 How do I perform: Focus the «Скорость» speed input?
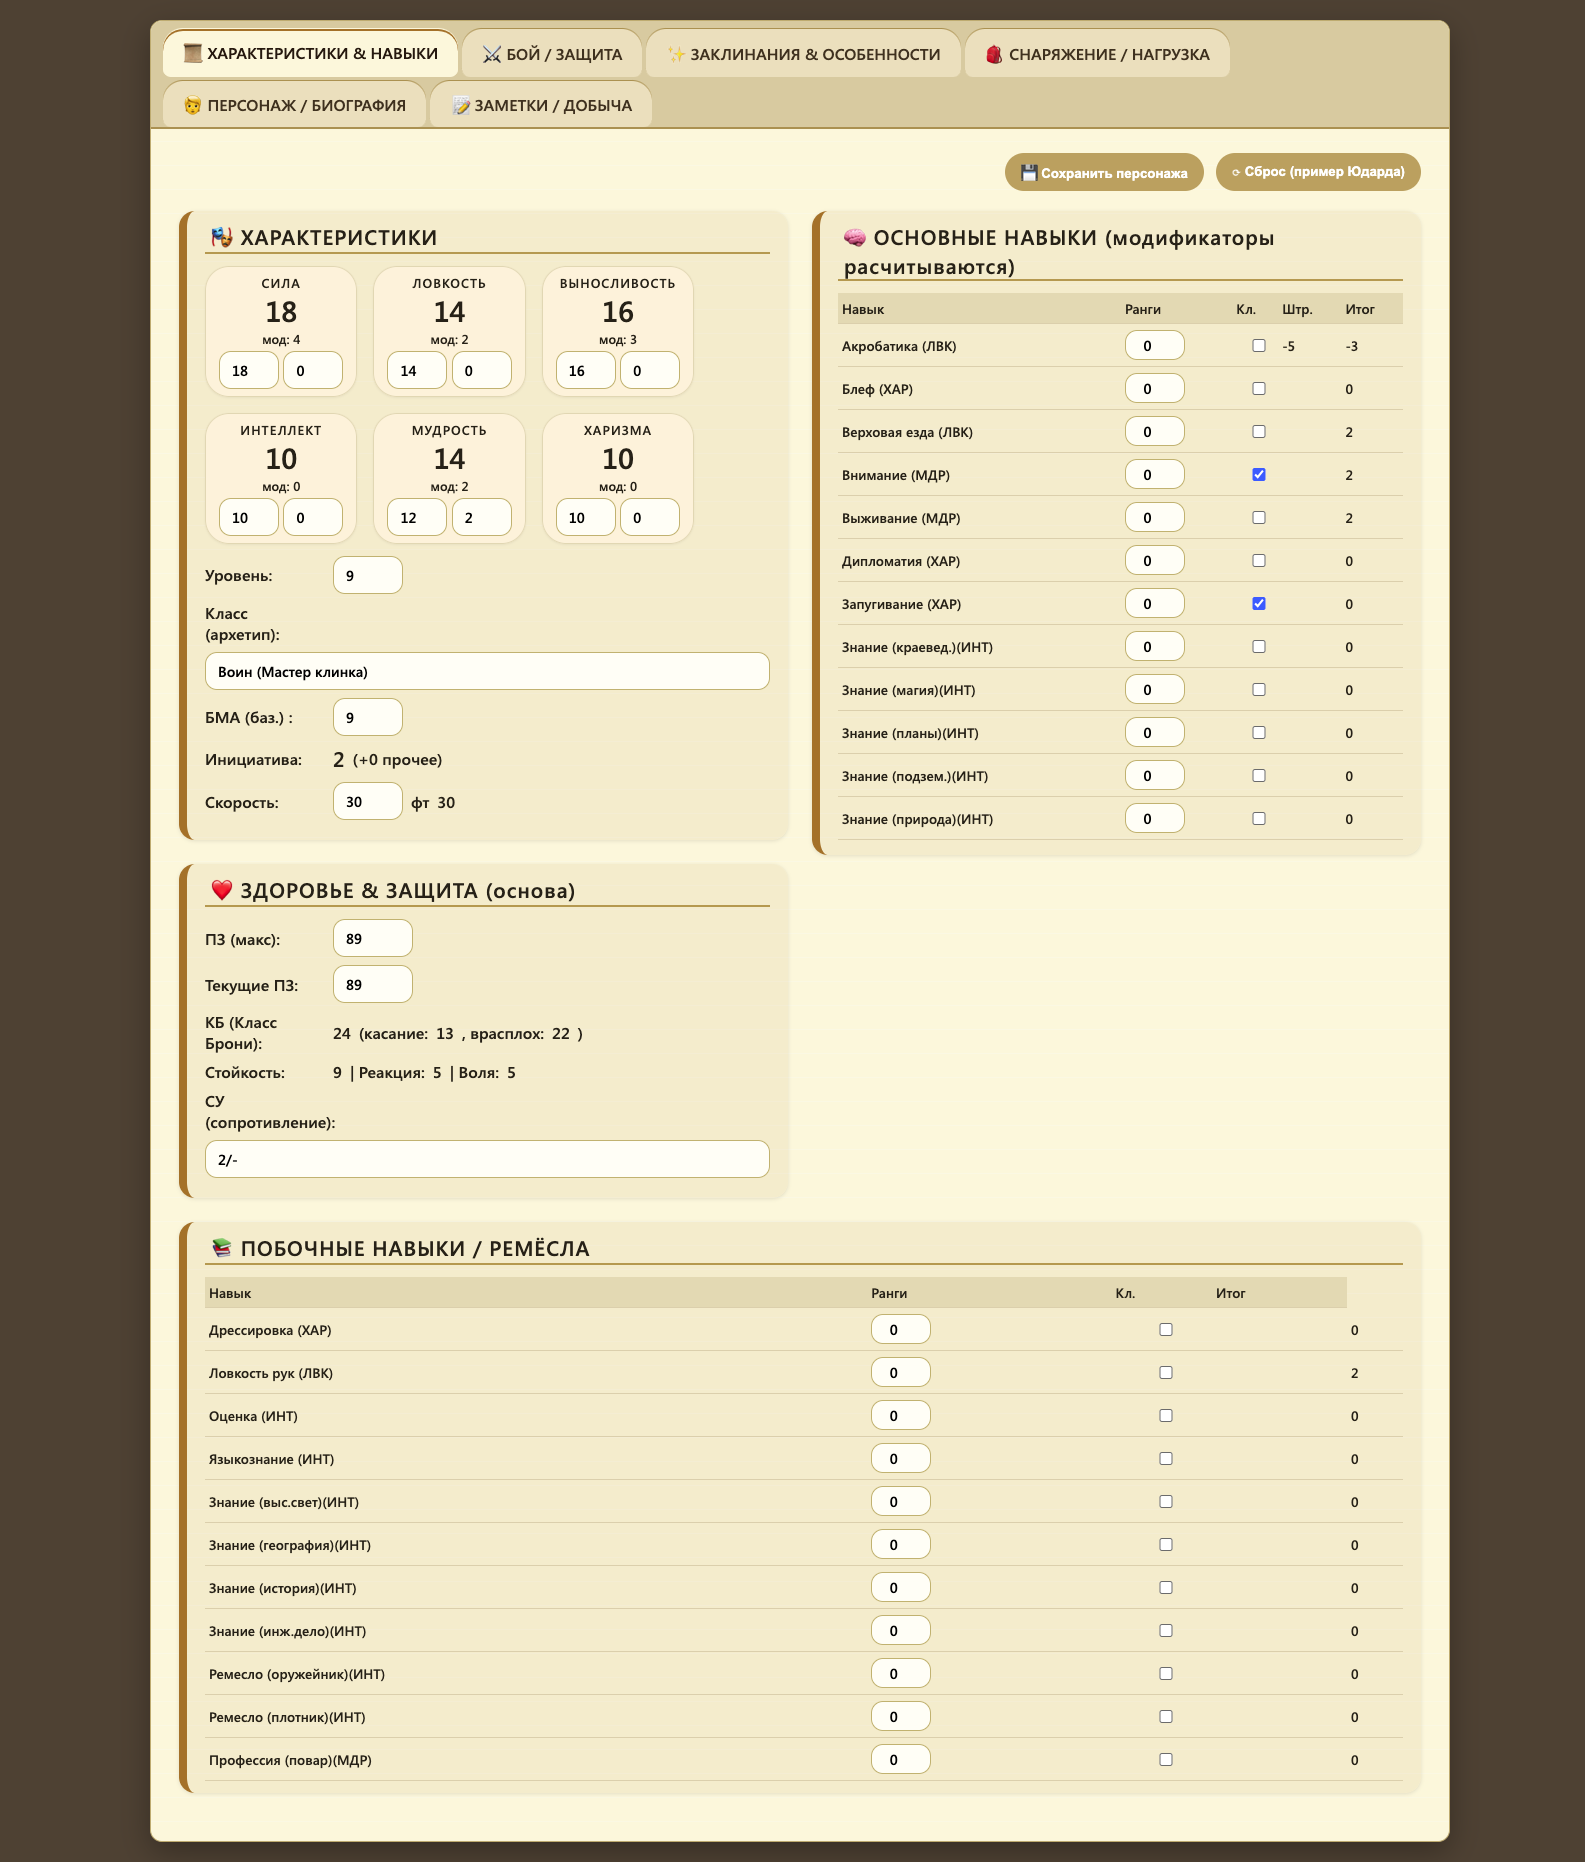coord(368,801)
